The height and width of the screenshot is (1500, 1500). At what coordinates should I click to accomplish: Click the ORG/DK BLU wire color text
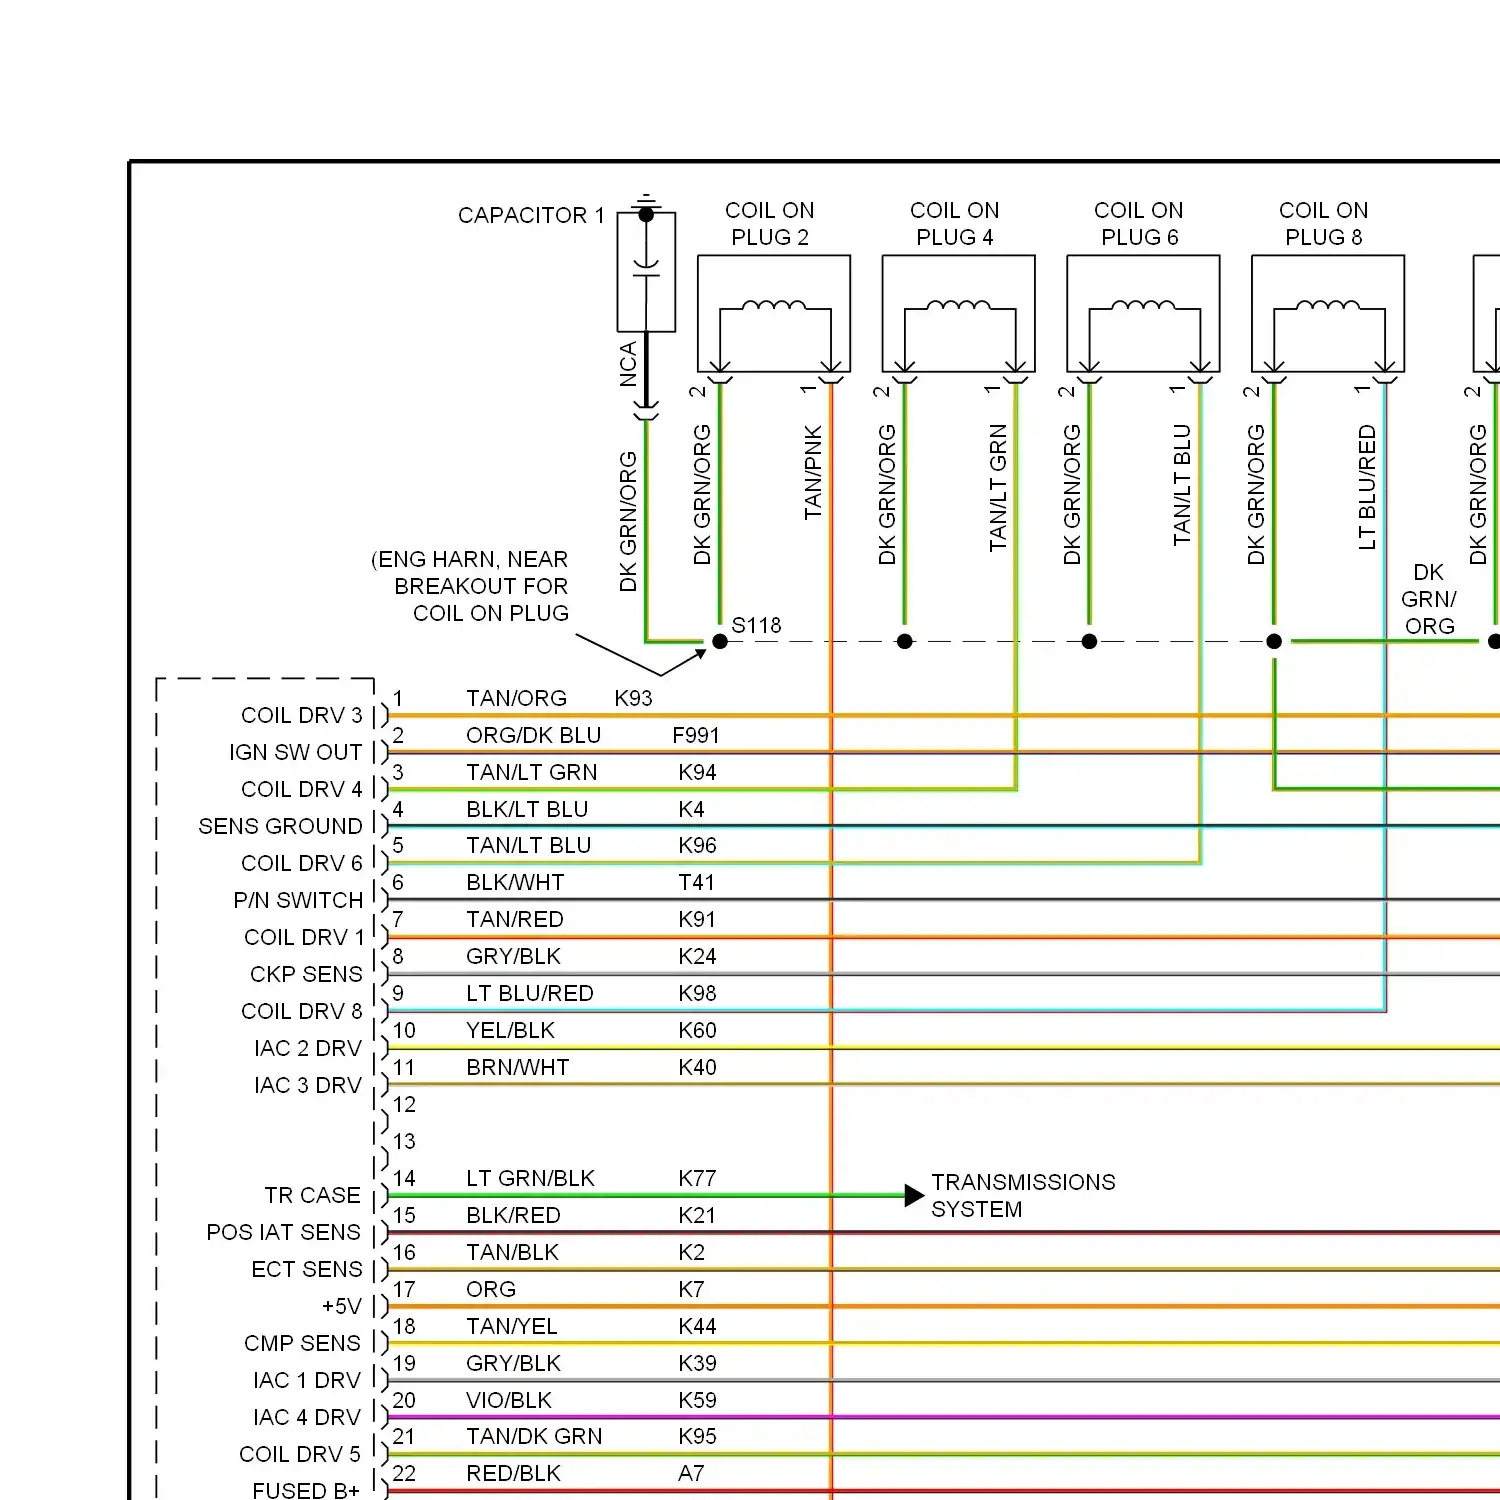533,735
